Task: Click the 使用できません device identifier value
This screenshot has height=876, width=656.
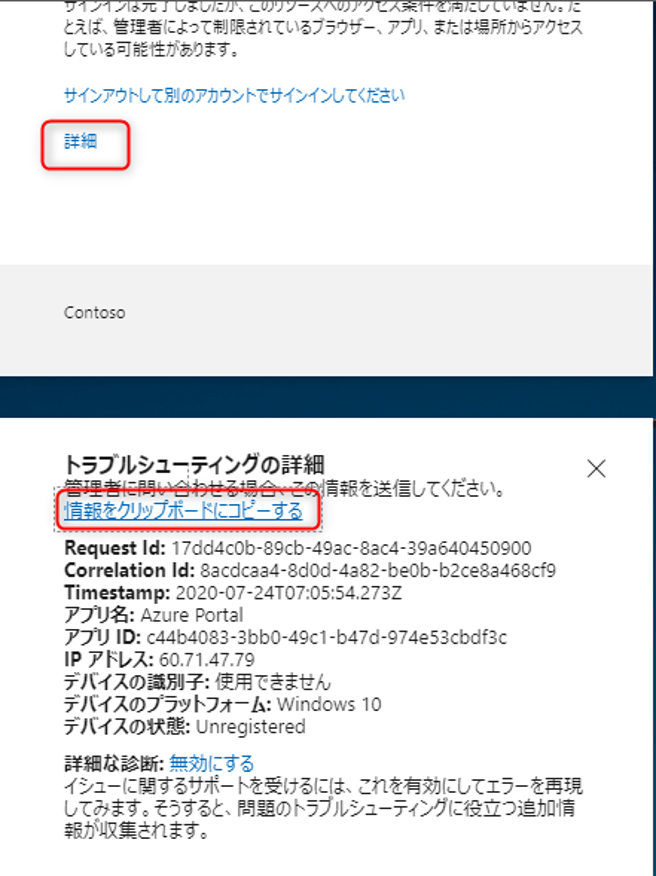Action: 273,682
